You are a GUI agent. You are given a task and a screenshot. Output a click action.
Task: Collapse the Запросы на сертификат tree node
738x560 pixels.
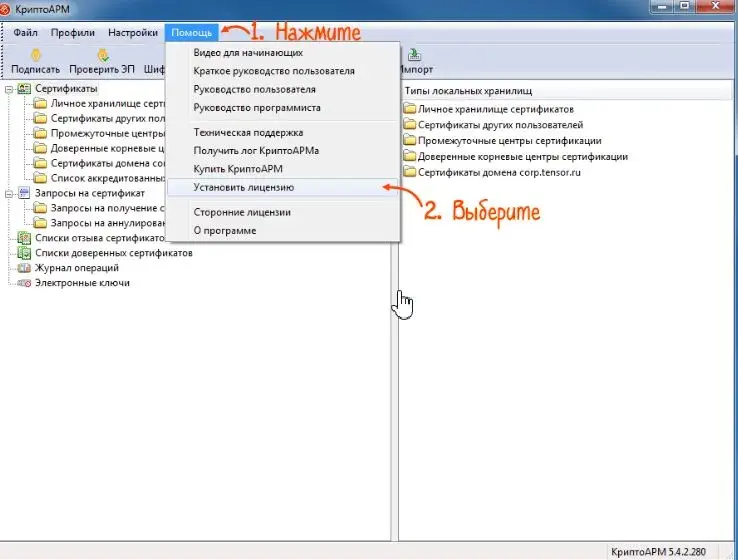[9, 193]
